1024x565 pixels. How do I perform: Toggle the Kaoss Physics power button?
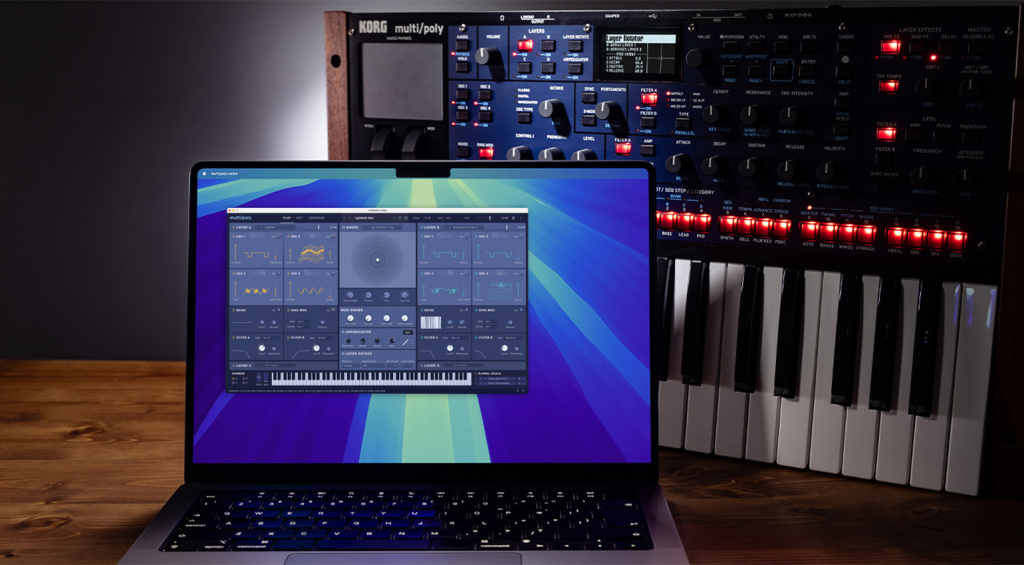coord(343,227)
